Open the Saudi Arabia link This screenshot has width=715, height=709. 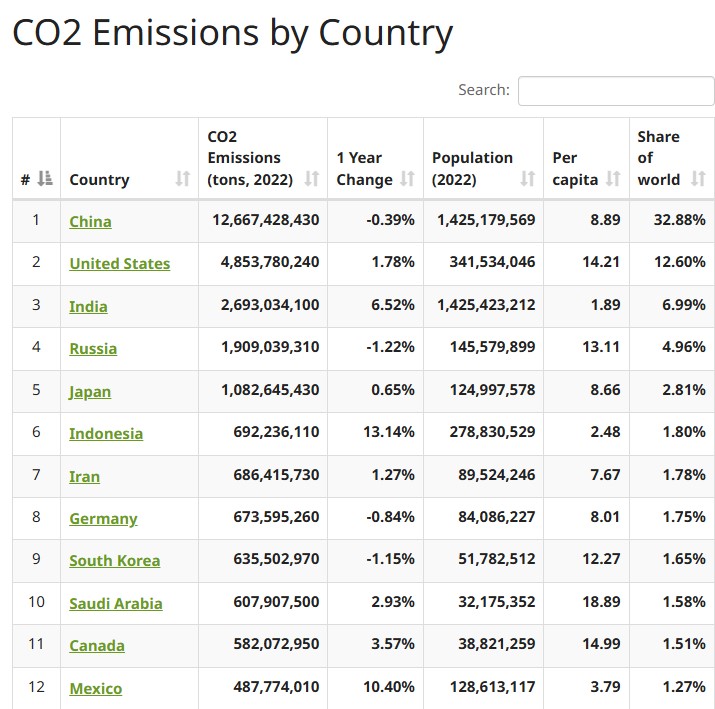click(116, 604)
